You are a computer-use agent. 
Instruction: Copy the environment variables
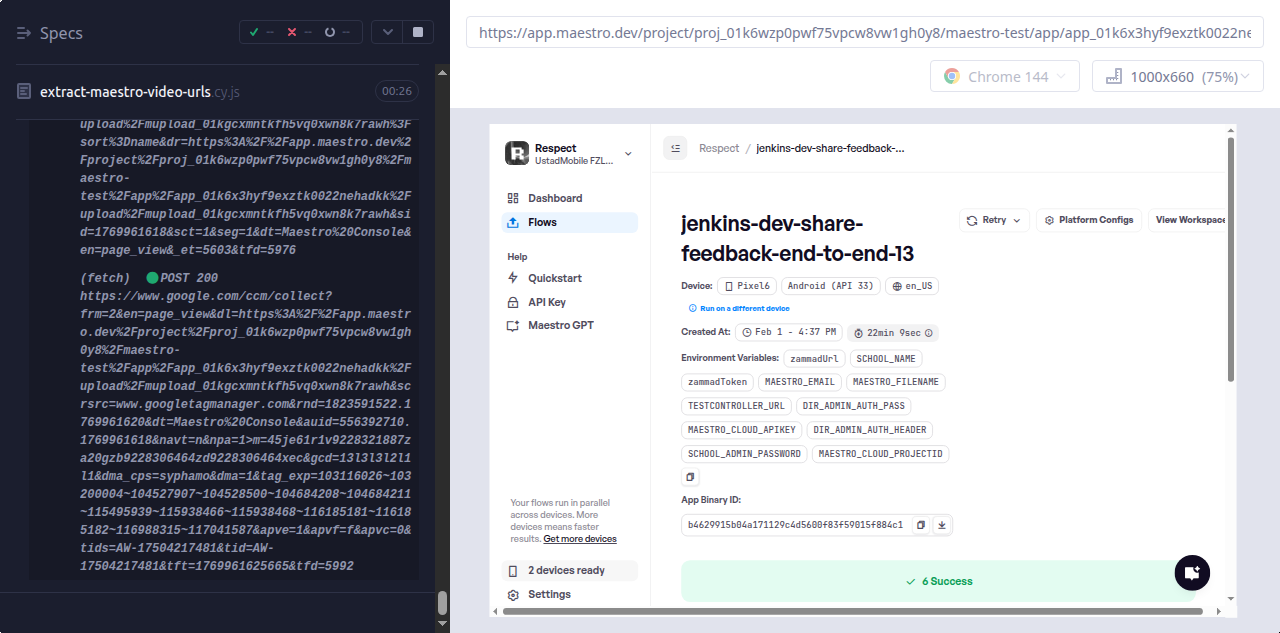click(690, 477)
